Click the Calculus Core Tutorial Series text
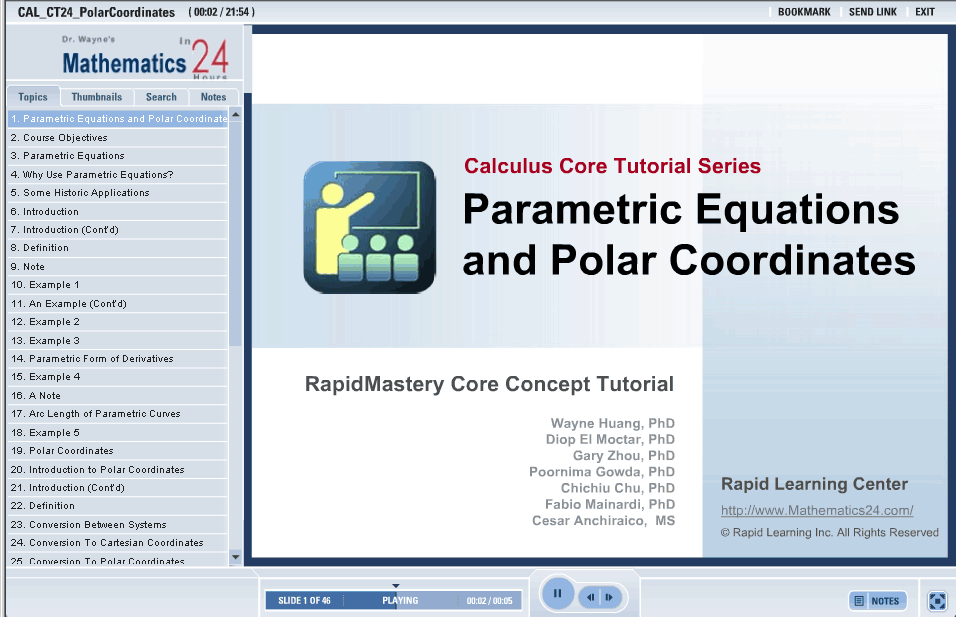Viewport: 956px width, 617px height. [x=612, y=166]
